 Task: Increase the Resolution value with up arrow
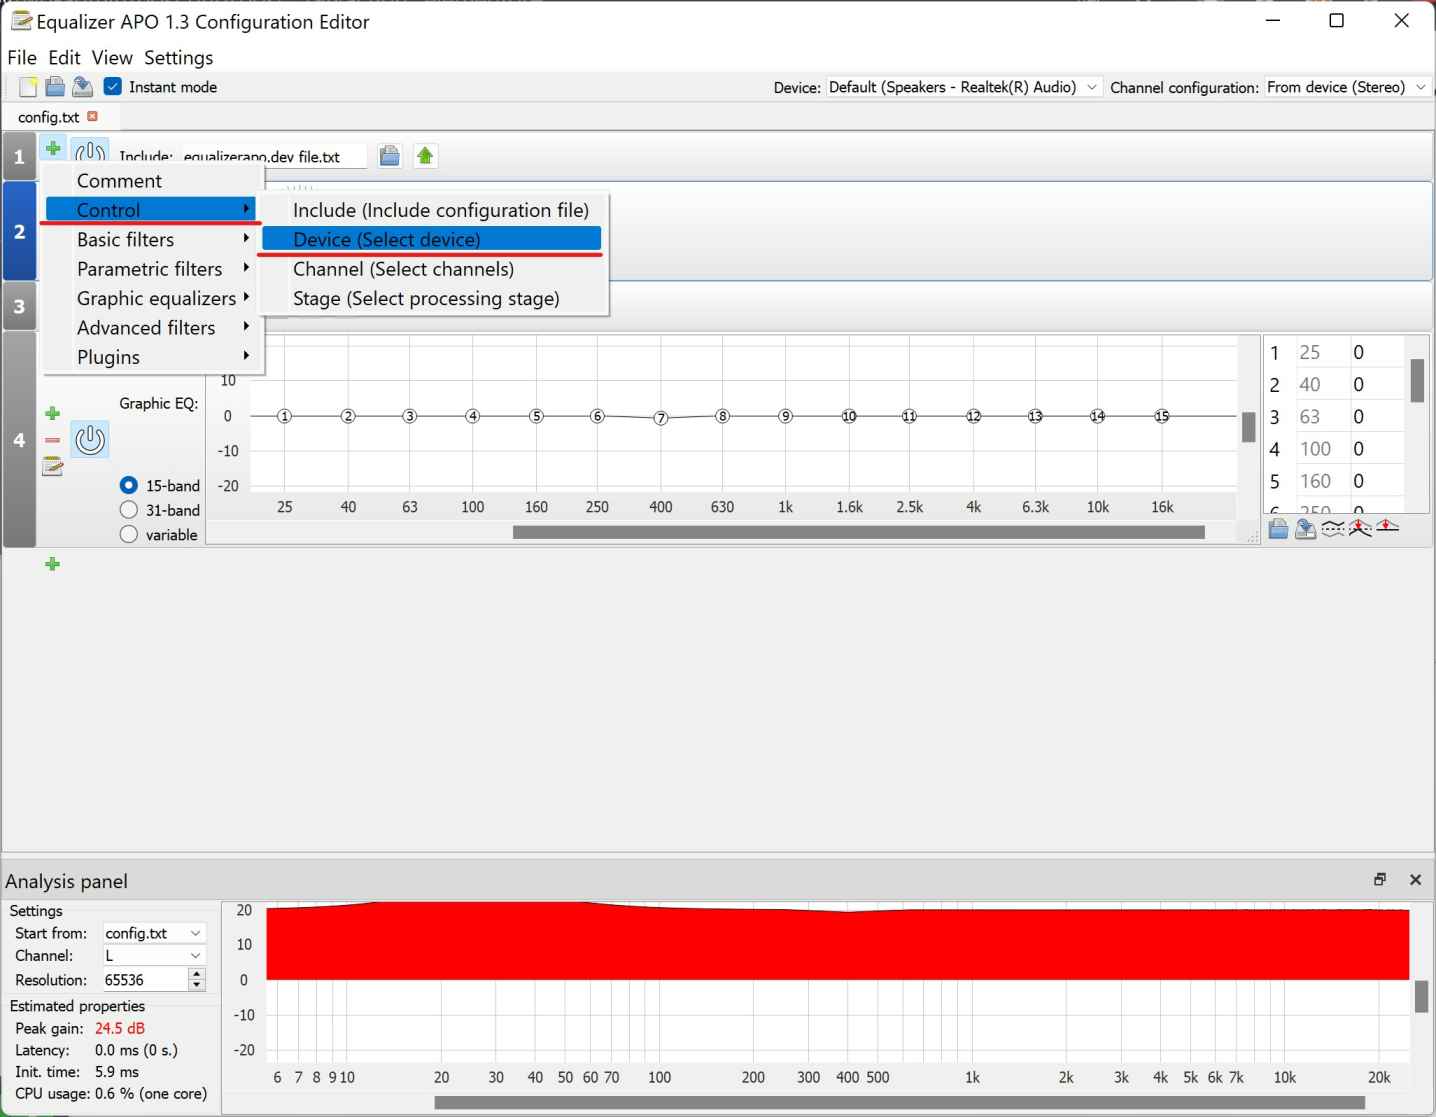(x=197, y=975)
